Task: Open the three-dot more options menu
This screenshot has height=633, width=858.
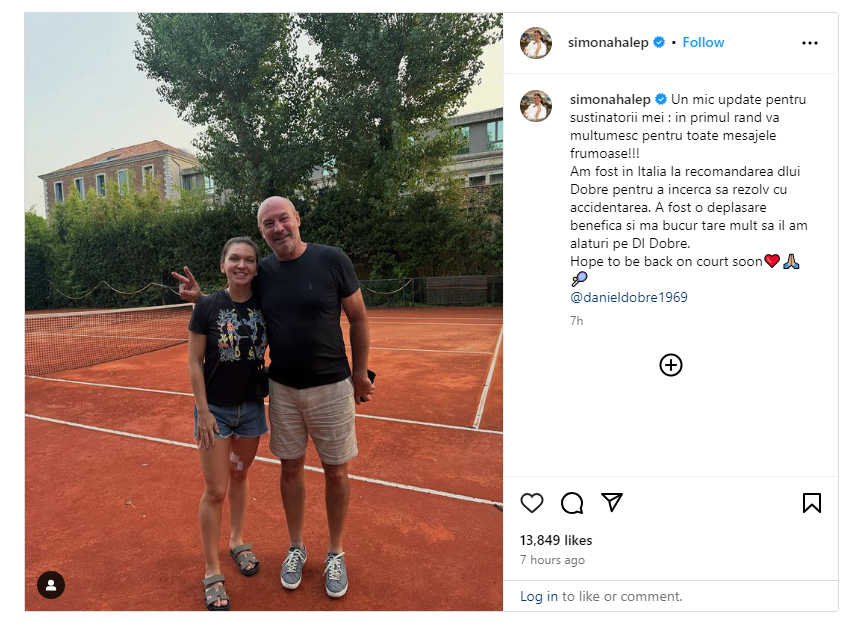Action: [810, 43]
